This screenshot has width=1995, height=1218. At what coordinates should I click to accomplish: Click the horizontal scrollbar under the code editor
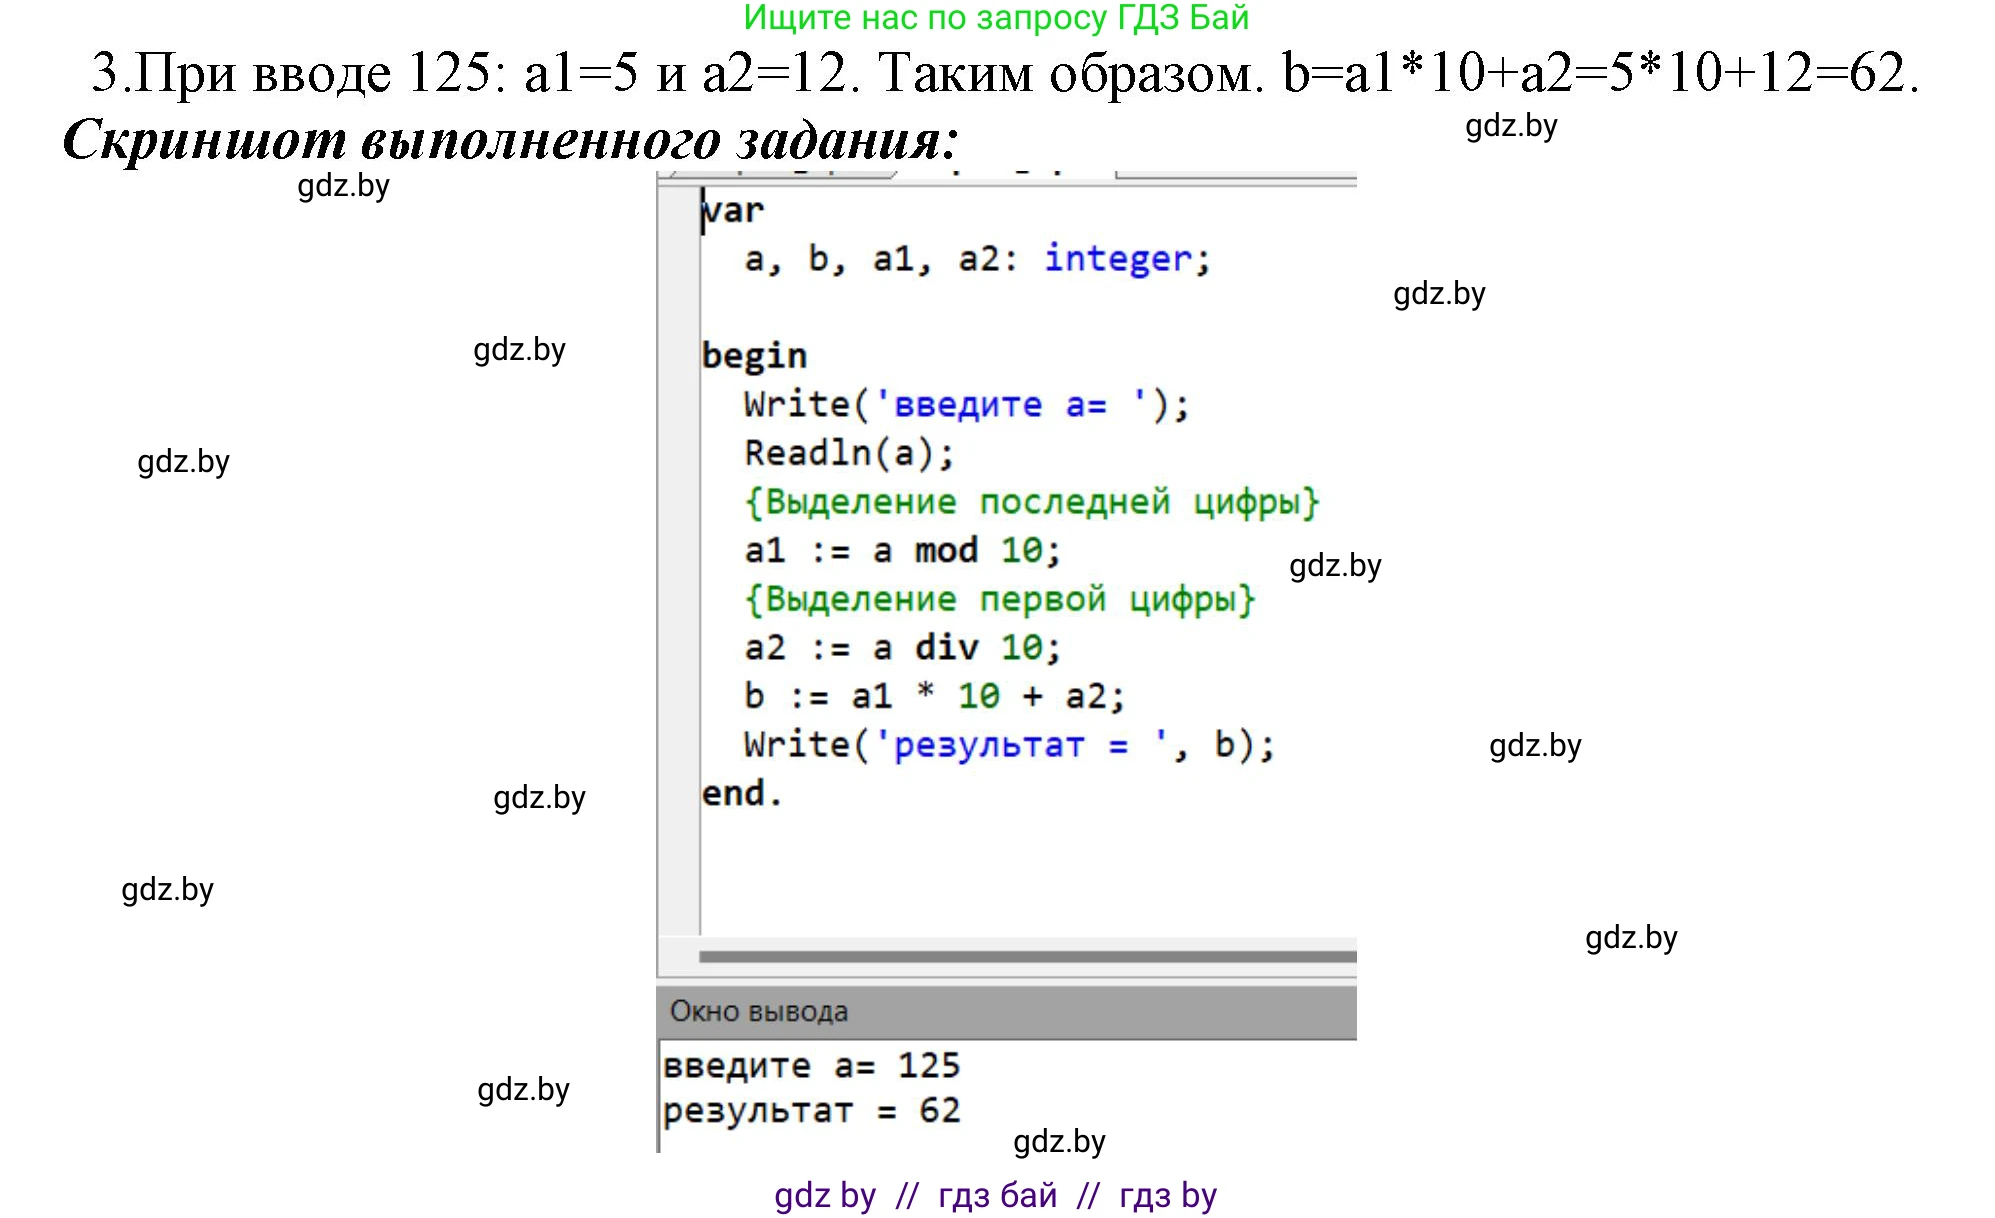1026,957
